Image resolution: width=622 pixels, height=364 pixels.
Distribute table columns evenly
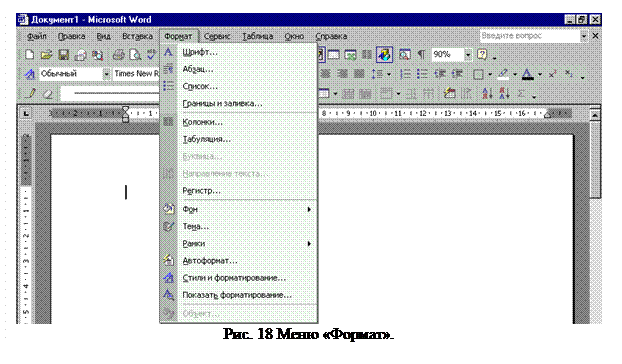pos(428,94)
